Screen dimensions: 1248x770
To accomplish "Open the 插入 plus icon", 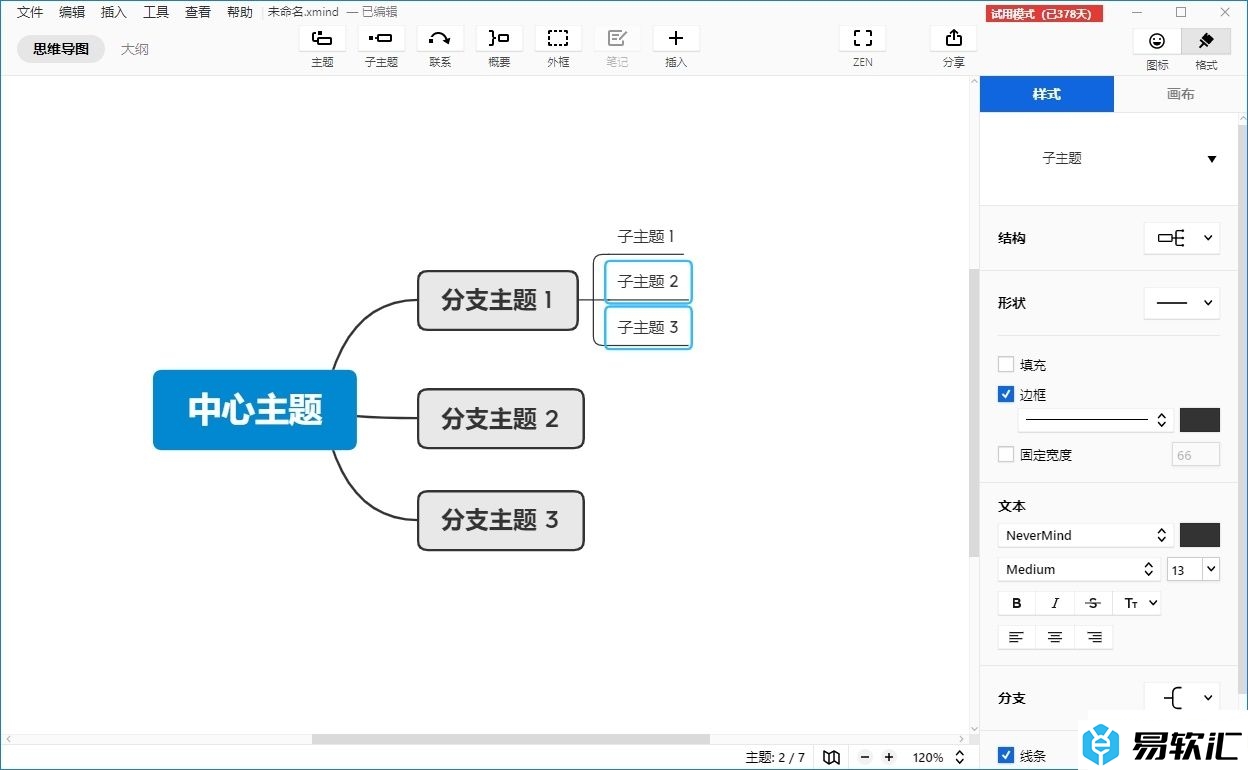I will coord(676,38).
